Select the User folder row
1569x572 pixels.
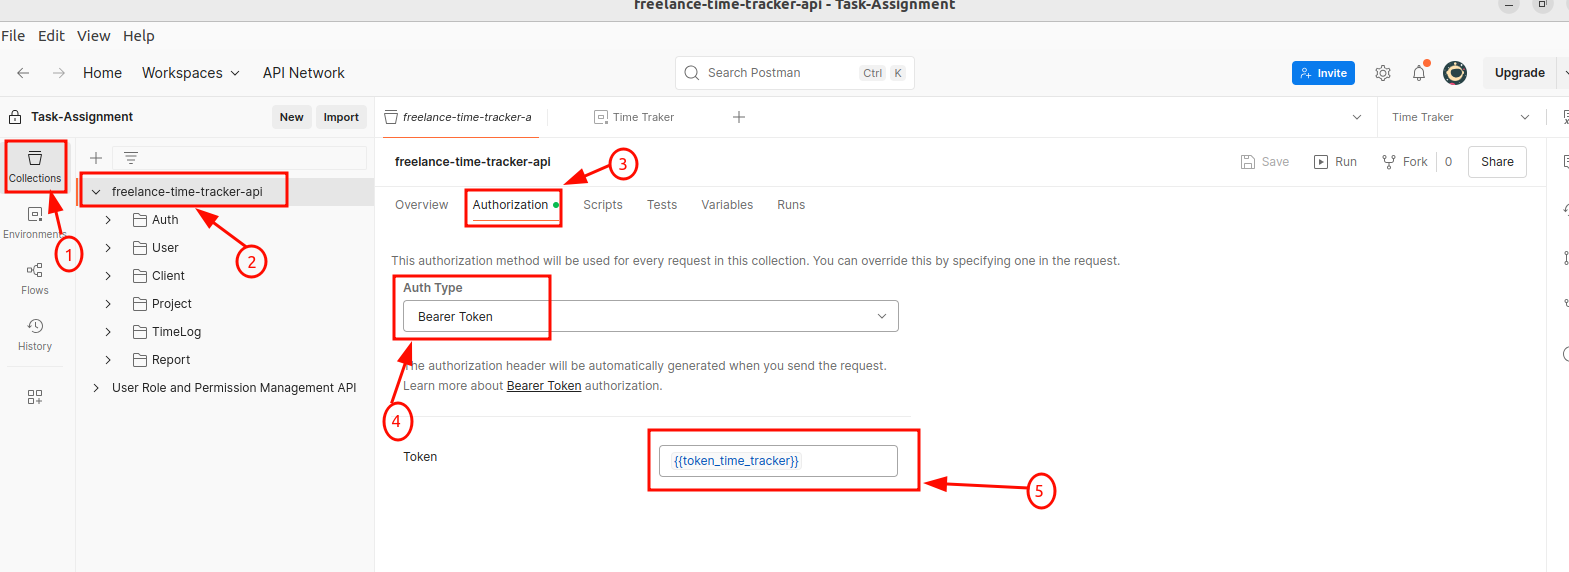225,248
